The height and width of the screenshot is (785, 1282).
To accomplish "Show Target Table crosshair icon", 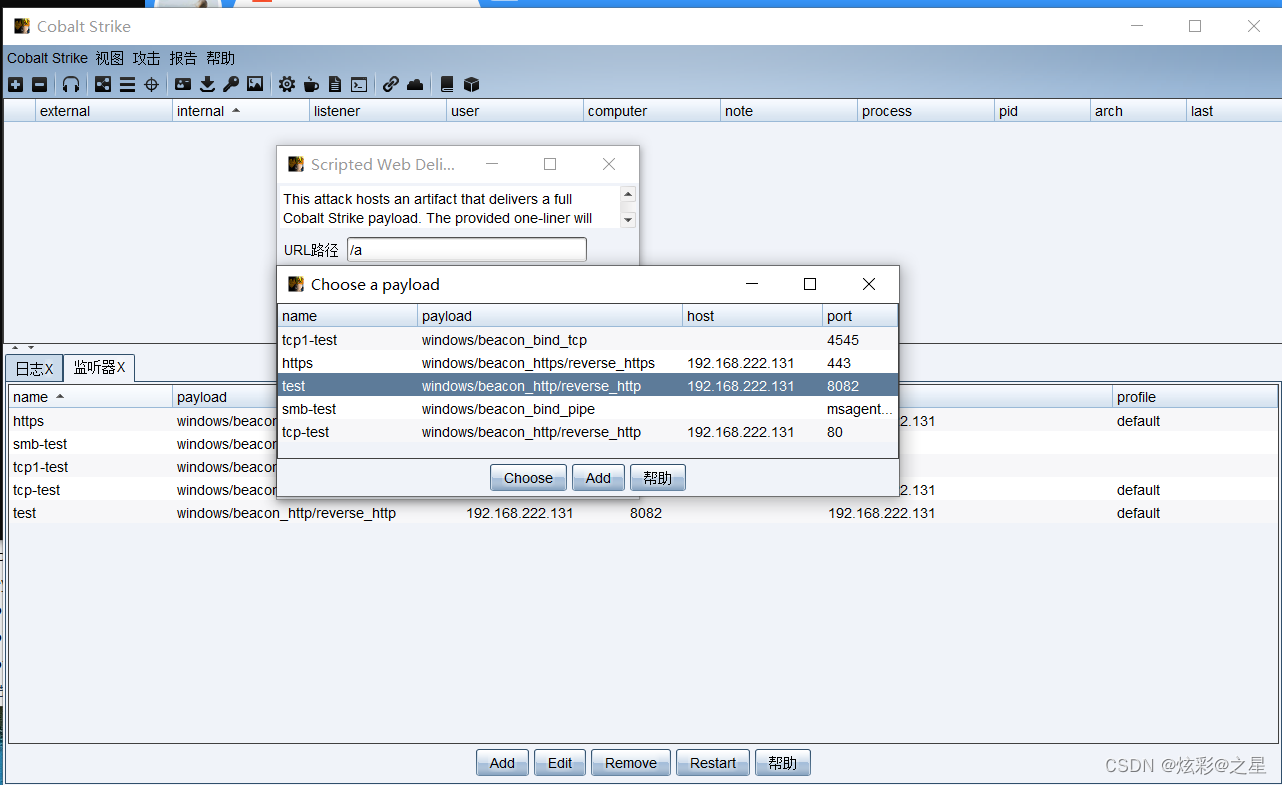I will click(151, 85).
